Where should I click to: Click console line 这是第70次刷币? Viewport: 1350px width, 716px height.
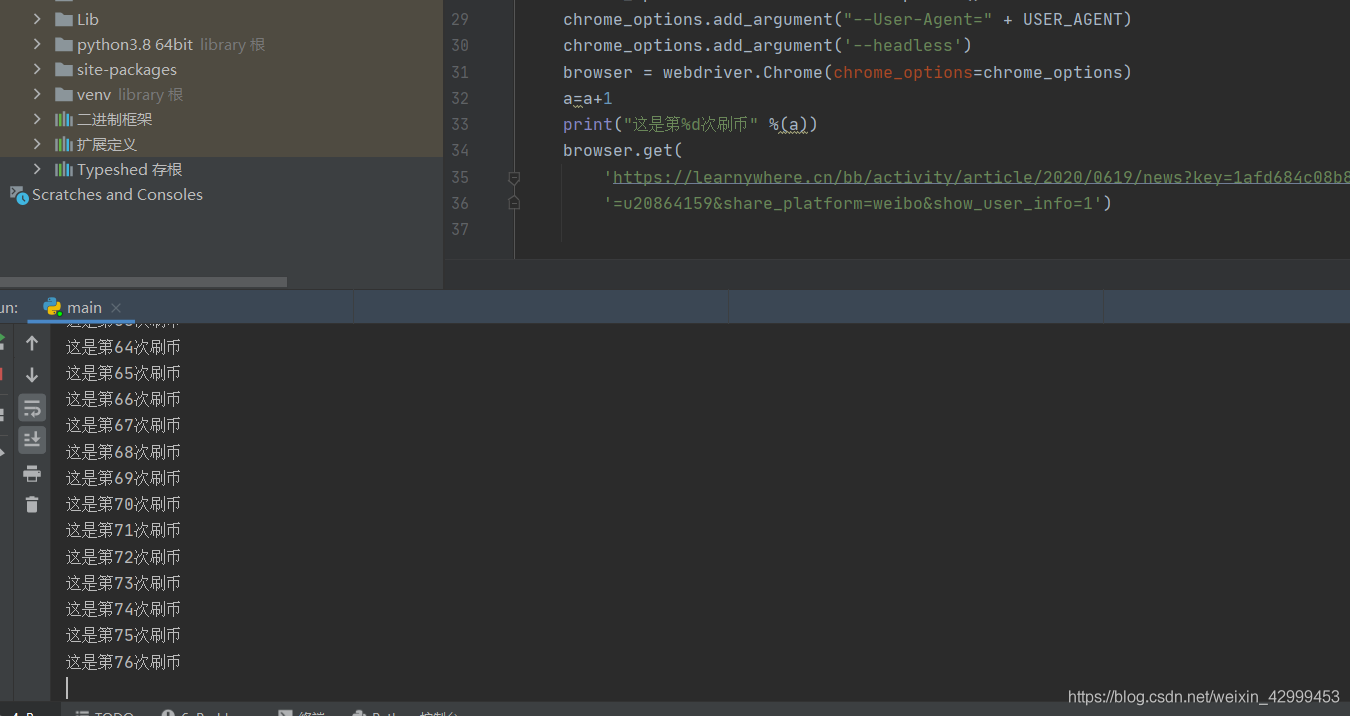click(x=123, y=504)
